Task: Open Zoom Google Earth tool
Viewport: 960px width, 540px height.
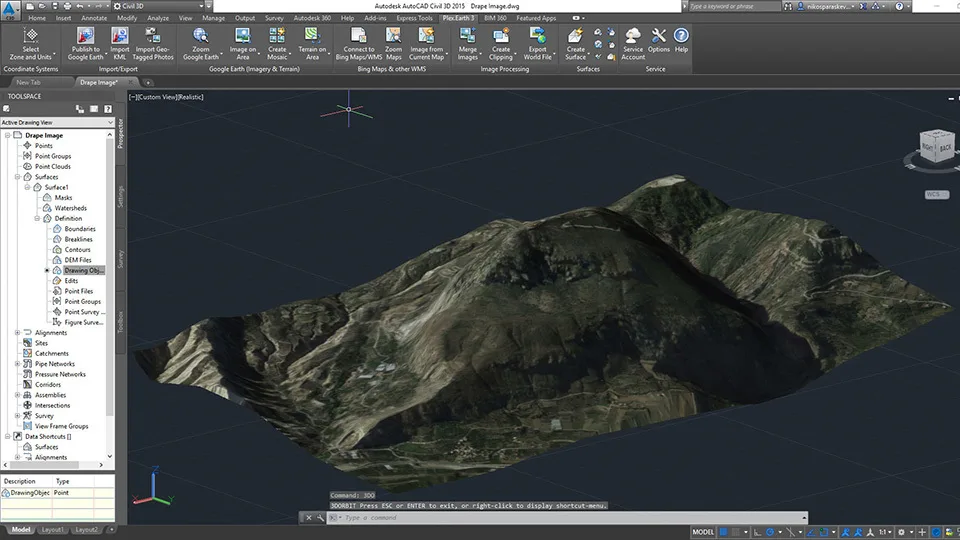Action: [x=200, y=36]
